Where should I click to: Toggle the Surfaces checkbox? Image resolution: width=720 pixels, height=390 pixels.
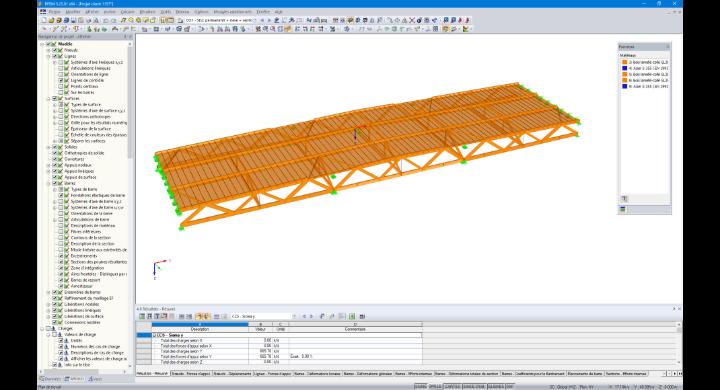point(55,98)
